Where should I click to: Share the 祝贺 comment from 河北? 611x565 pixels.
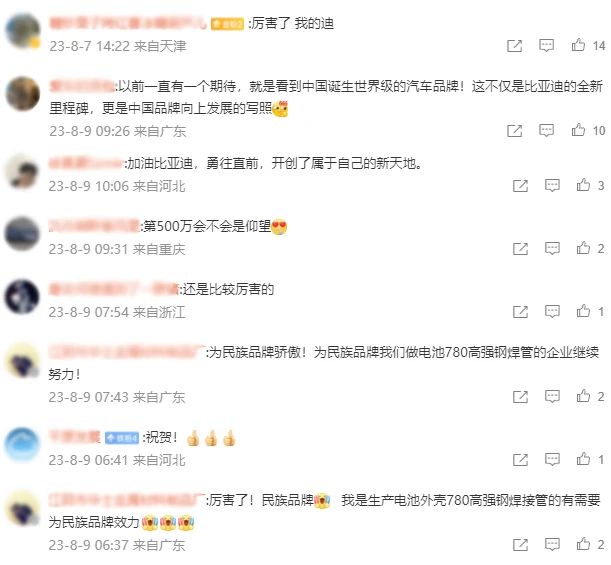520,460
